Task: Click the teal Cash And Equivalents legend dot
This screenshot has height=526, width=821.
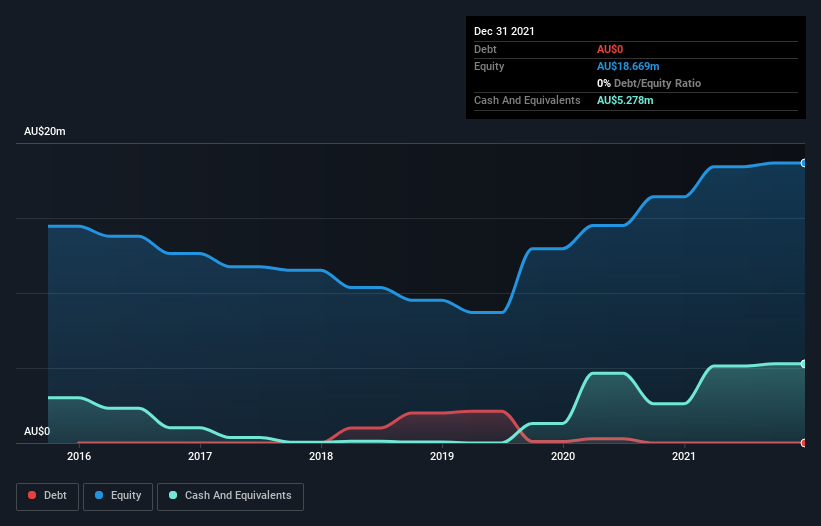Action: click(173, 495)
